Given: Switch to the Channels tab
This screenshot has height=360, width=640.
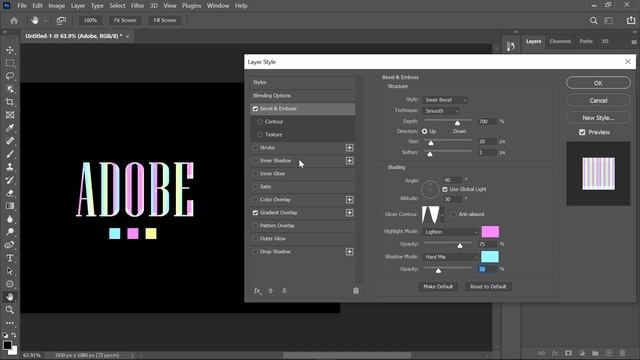Looking at the screenshot, I should [560, 41].
